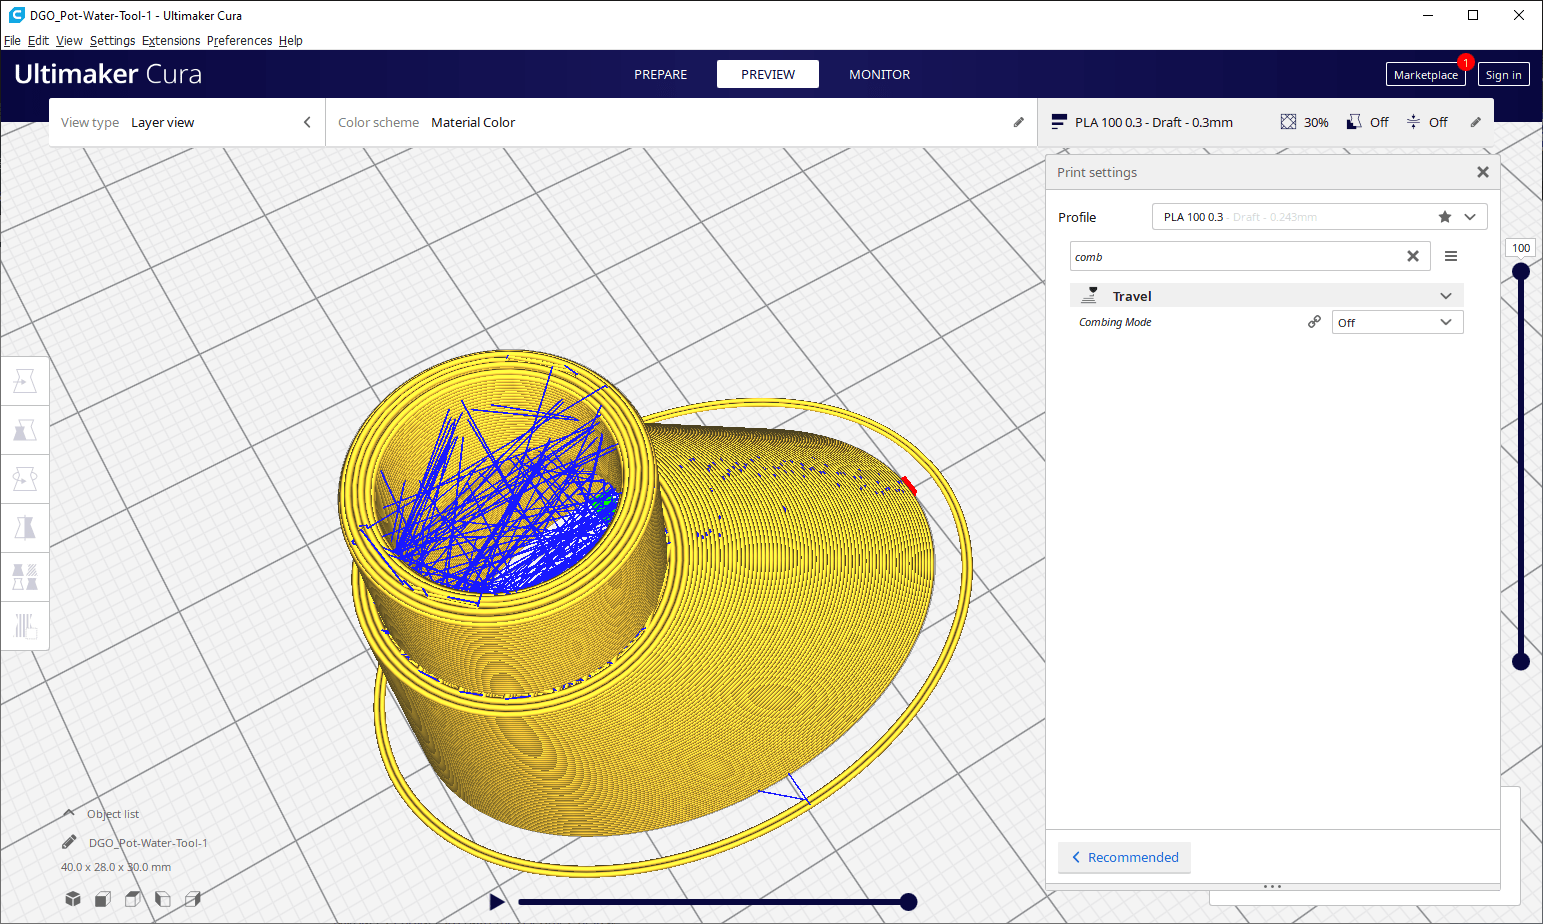Switch to 3D view camera icon
1543x924 pixels.
tap(73, 899)
